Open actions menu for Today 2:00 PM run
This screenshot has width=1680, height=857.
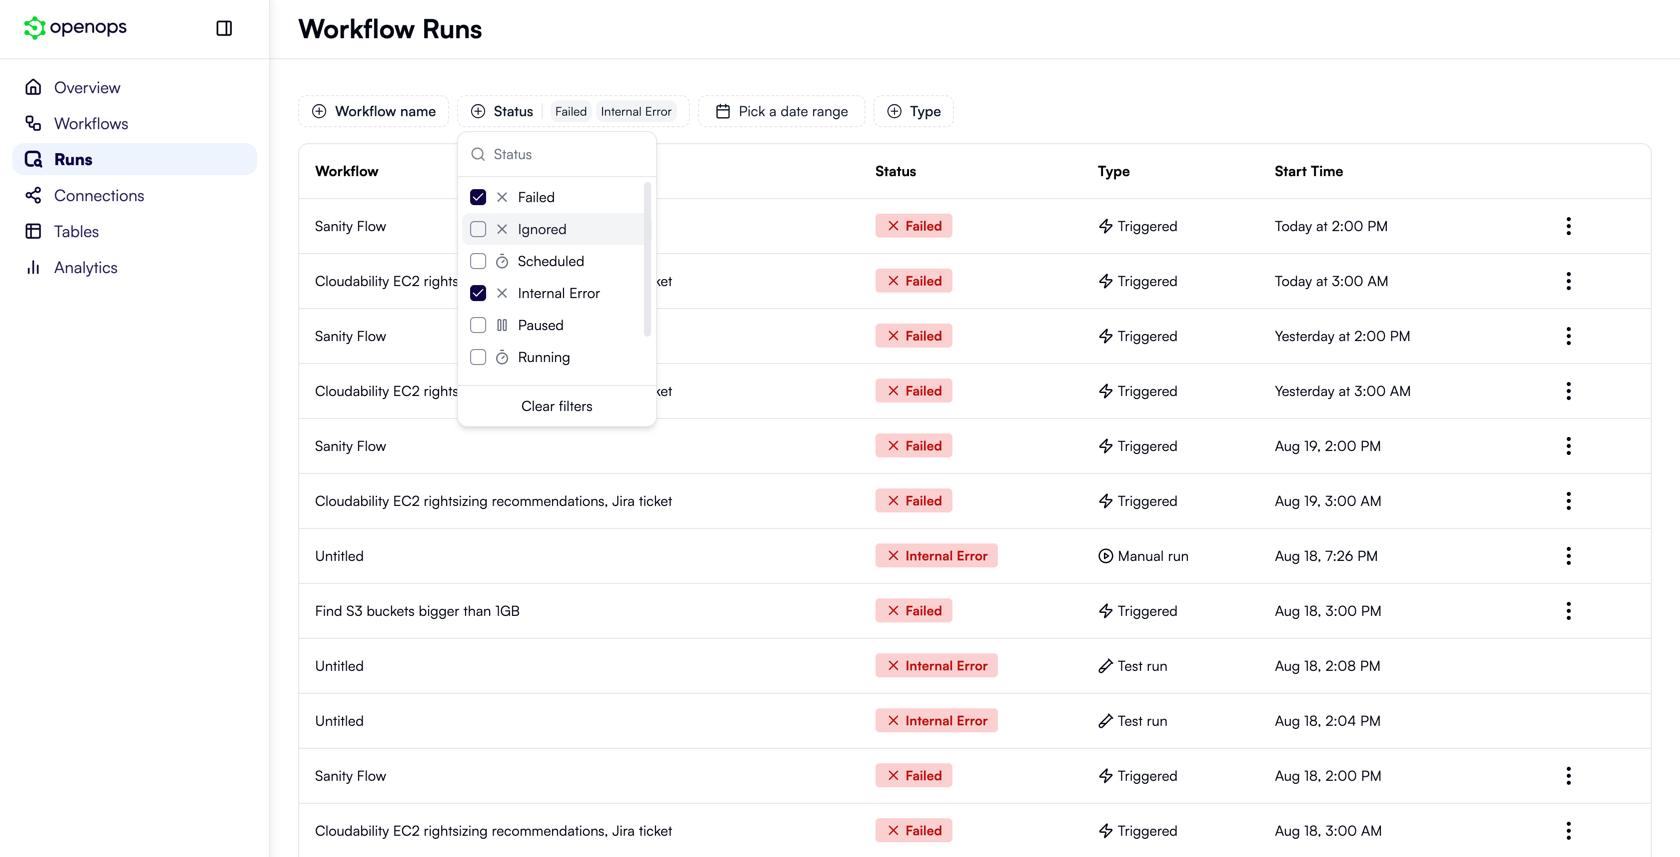point(1568,226)
